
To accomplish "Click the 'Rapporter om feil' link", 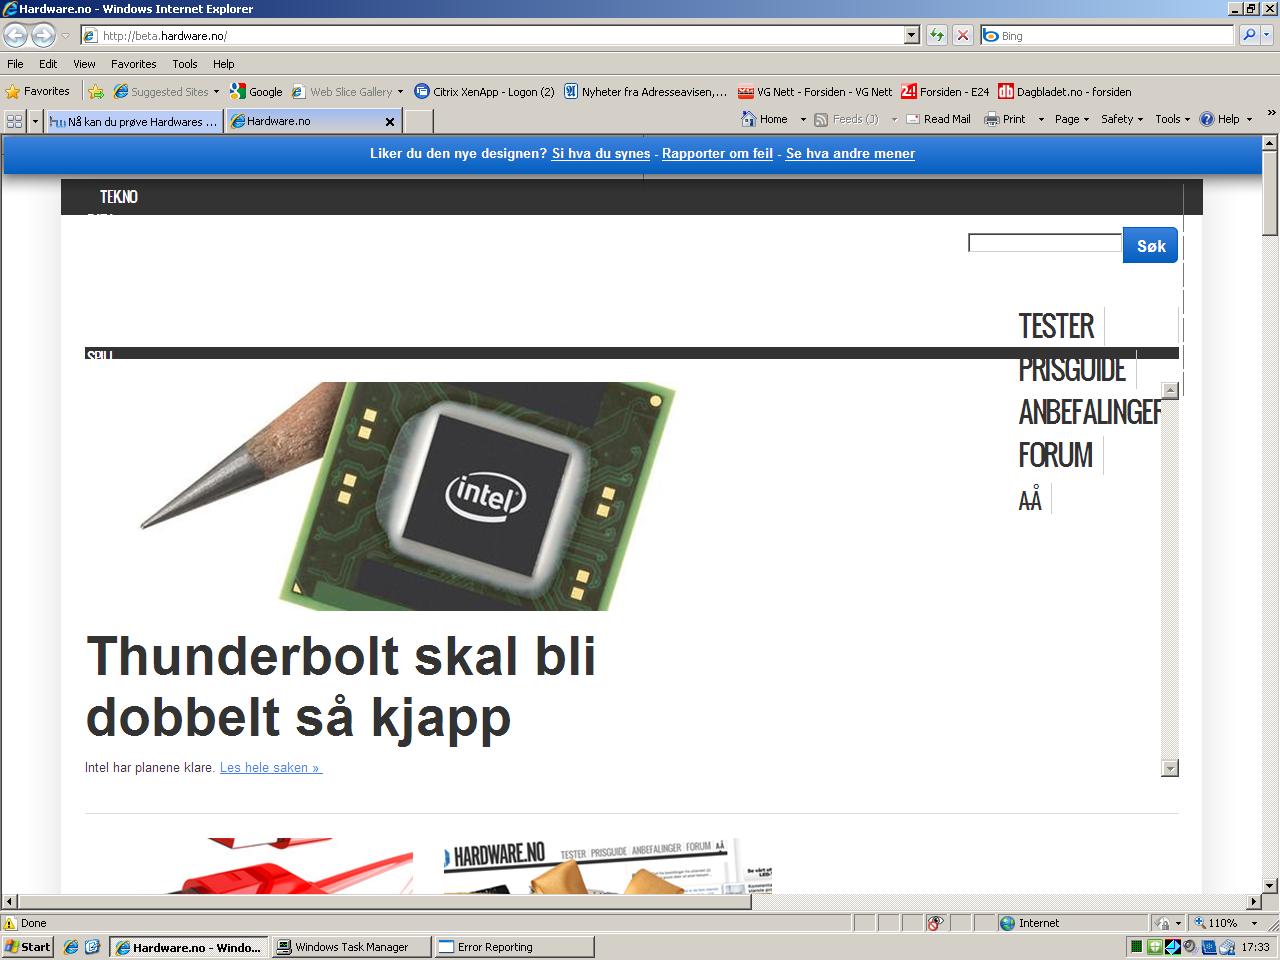I will (717, 154).
